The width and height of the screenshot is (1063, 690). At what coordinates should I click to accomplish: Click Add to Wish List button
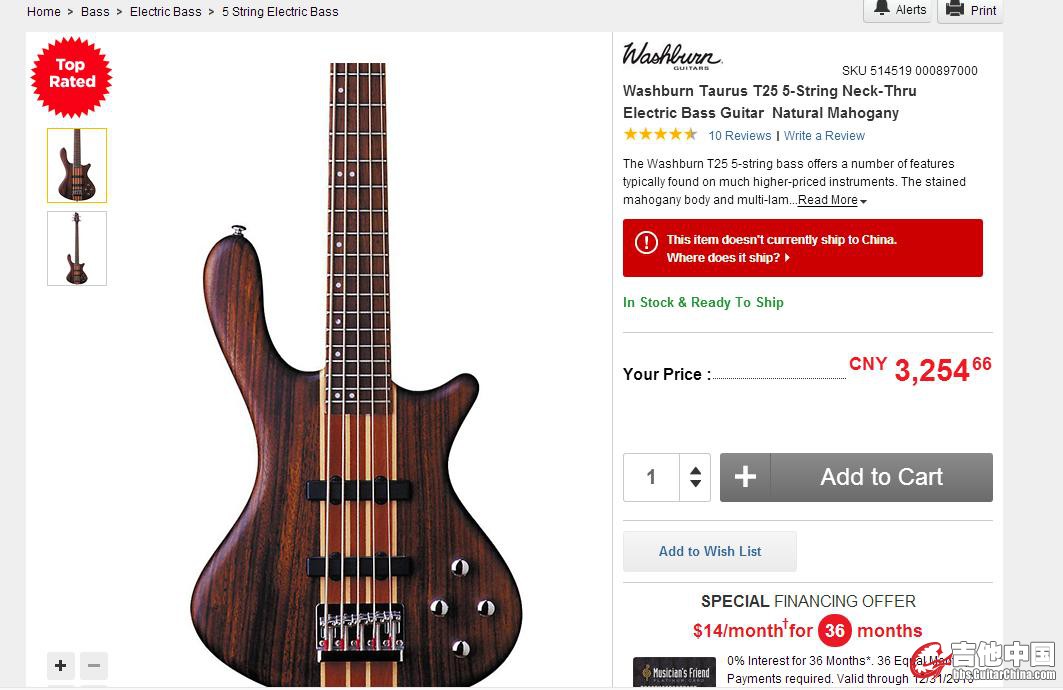[x=710, y=551]
